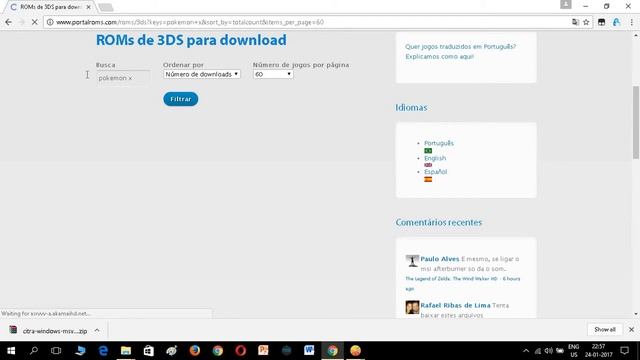Bookmark this page with the star icon
Screen dimensions: 640x360
586,22
